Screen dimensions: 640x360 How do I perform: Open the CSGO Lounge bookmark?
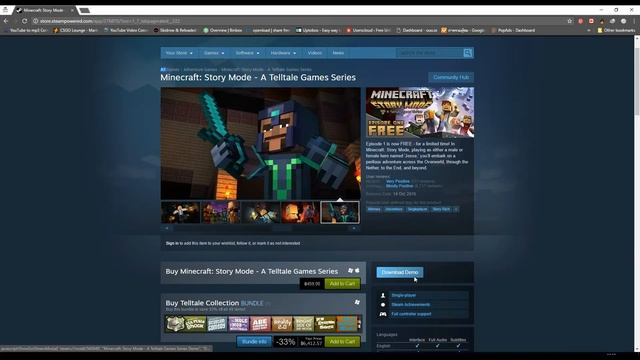76,30
